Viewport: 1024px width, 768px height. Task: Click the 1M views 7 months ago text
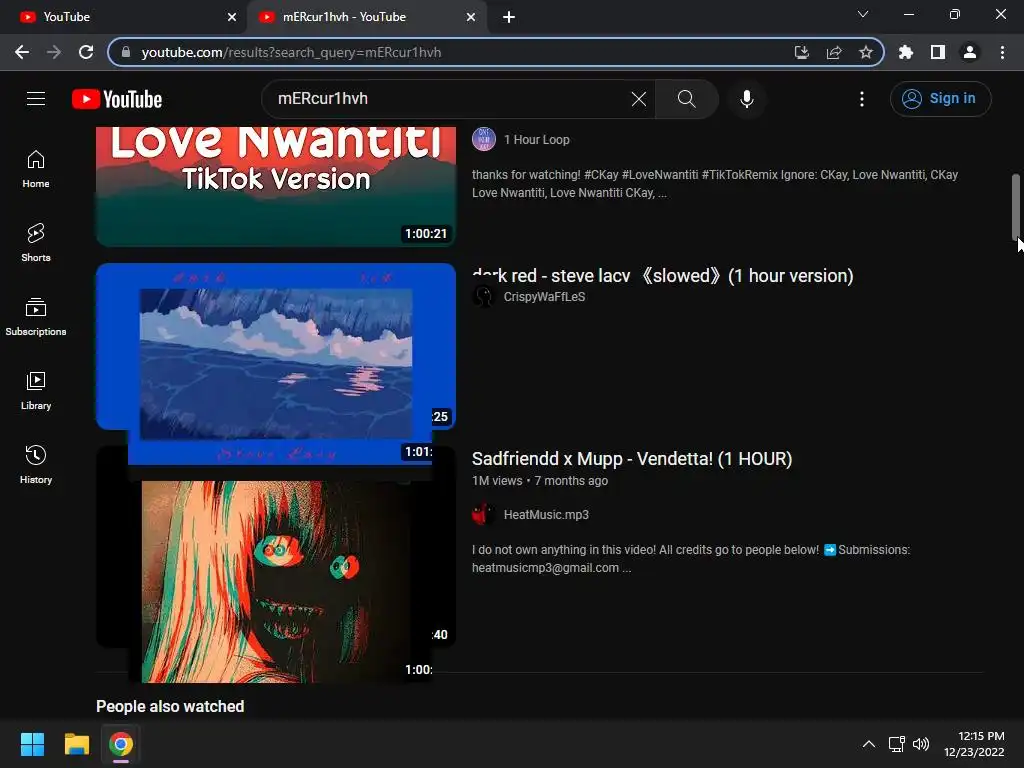(540, 481)
